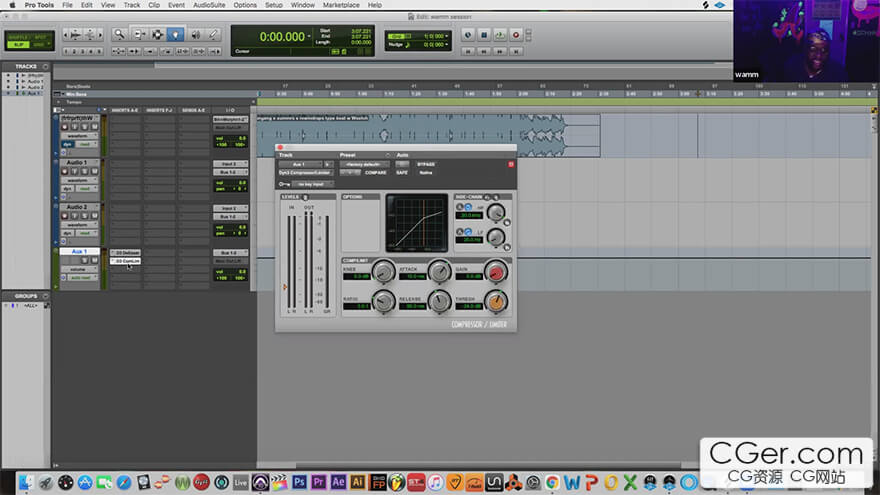Open the AudioSuite menu

click(209, 5)
